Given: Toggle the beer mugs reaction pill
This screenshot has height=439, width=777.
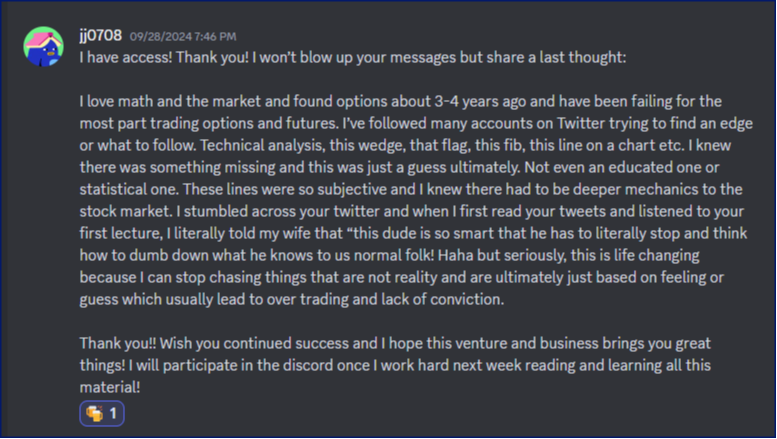Looking at the screenshot, I should (102, 412).
